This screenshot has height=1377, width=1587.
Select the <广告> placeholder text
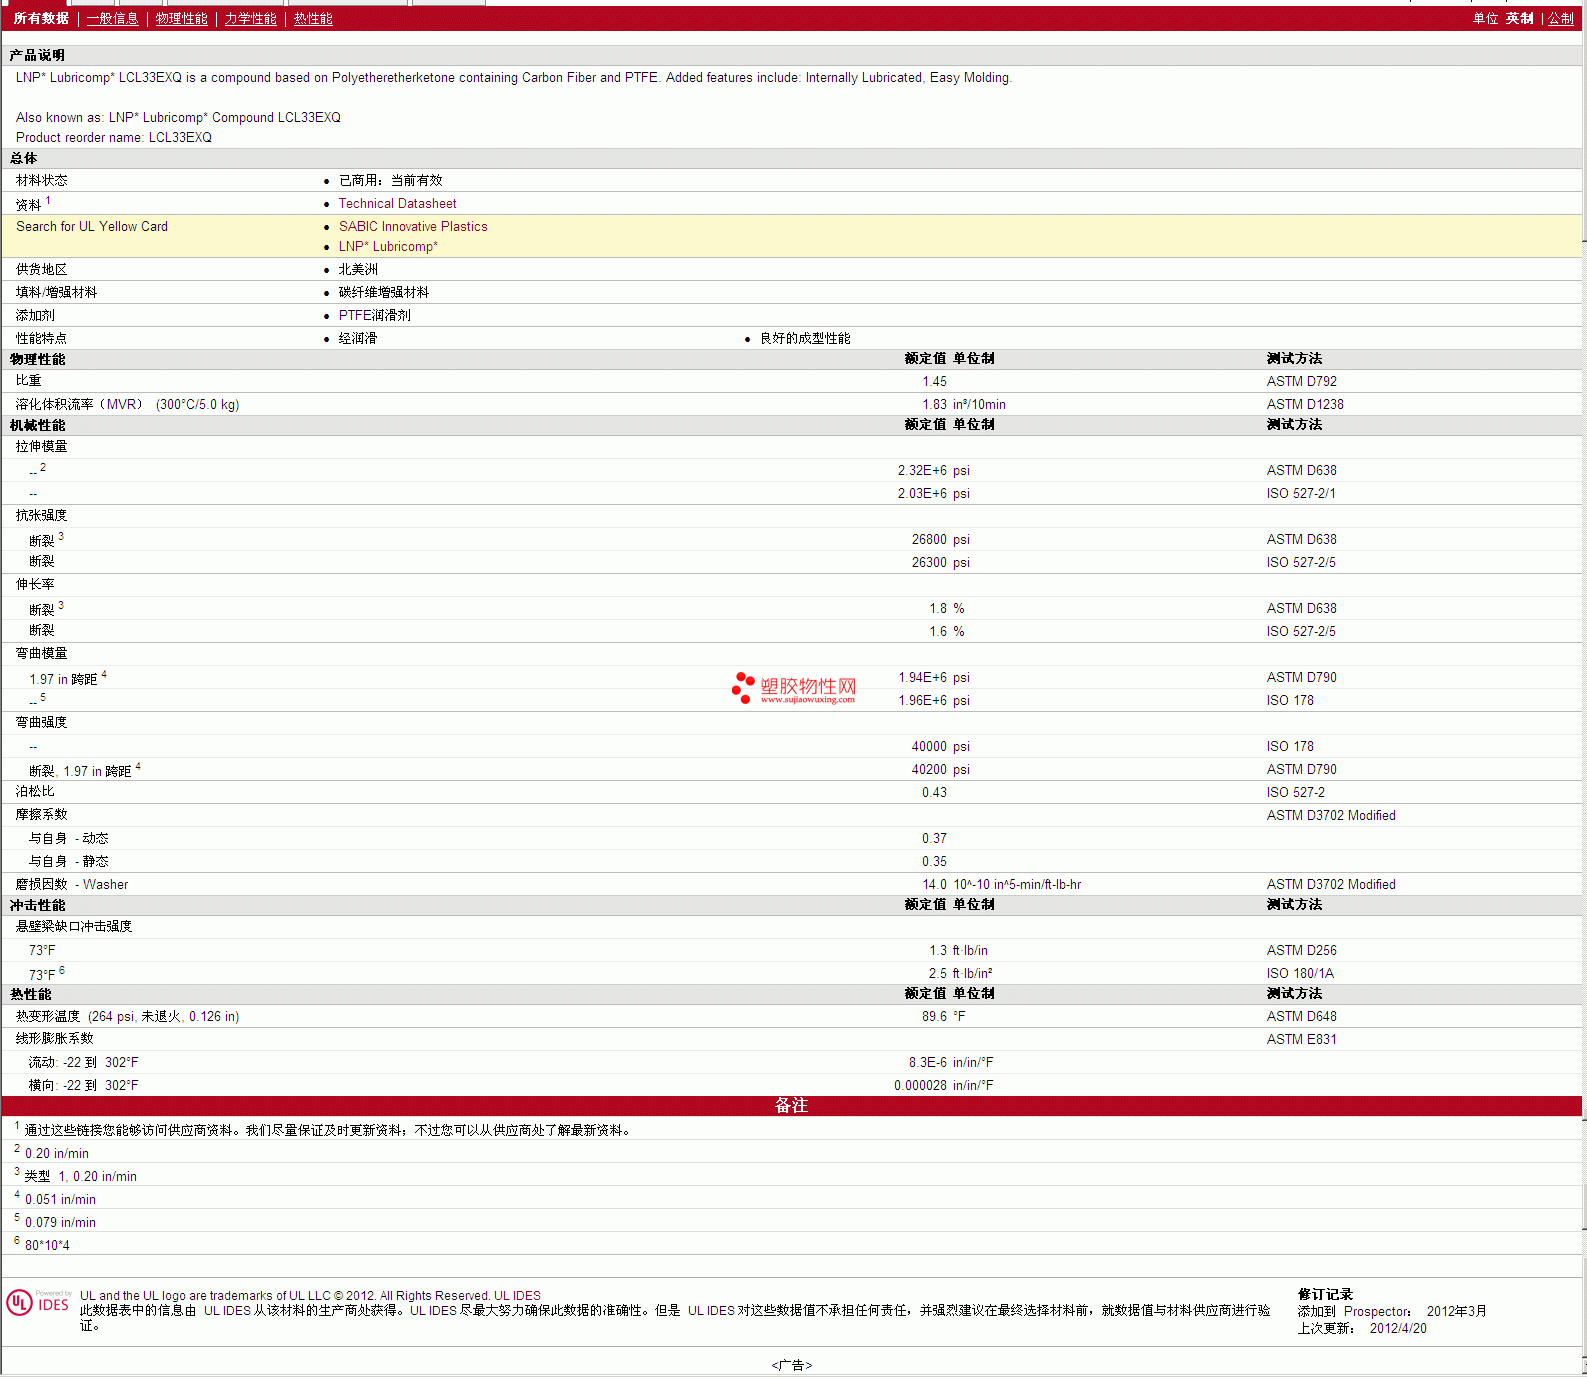792,1365
